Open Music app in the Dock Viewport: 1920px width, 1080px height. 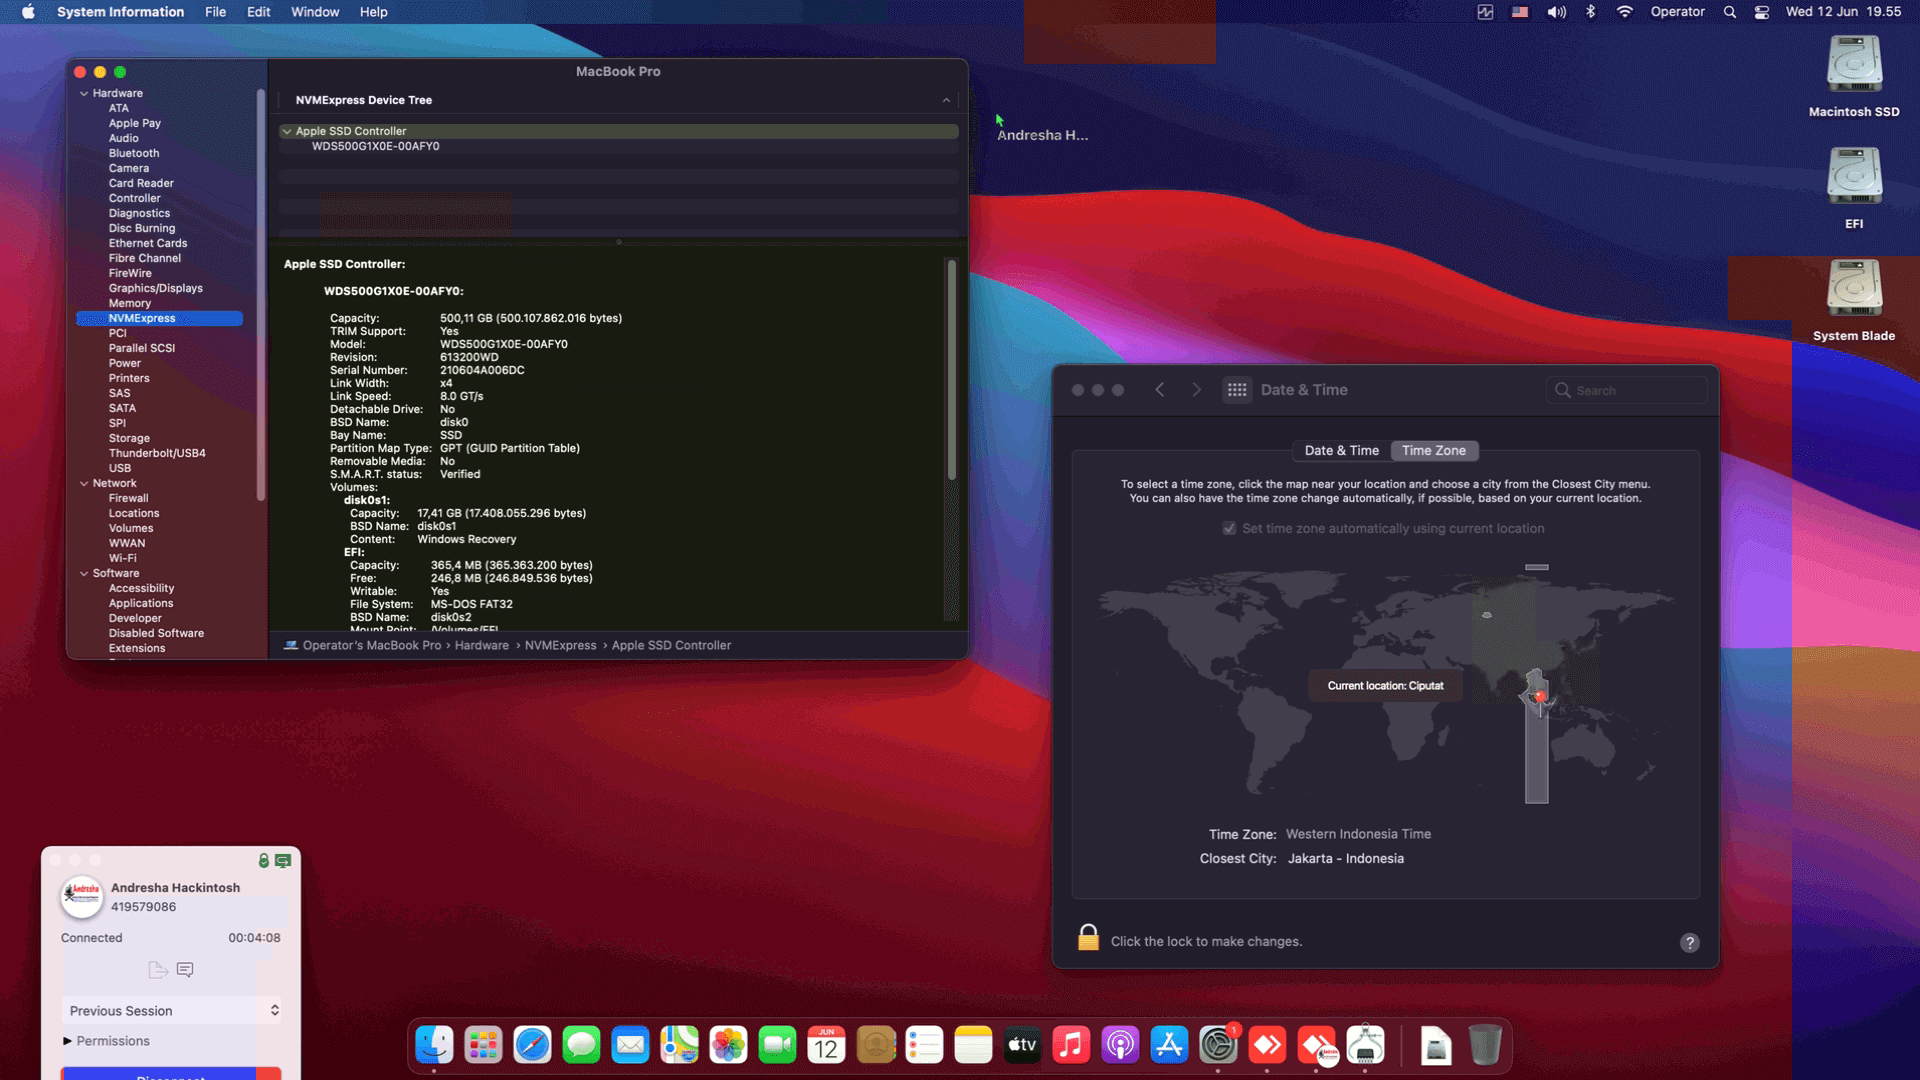[x=1071, y=1046]
